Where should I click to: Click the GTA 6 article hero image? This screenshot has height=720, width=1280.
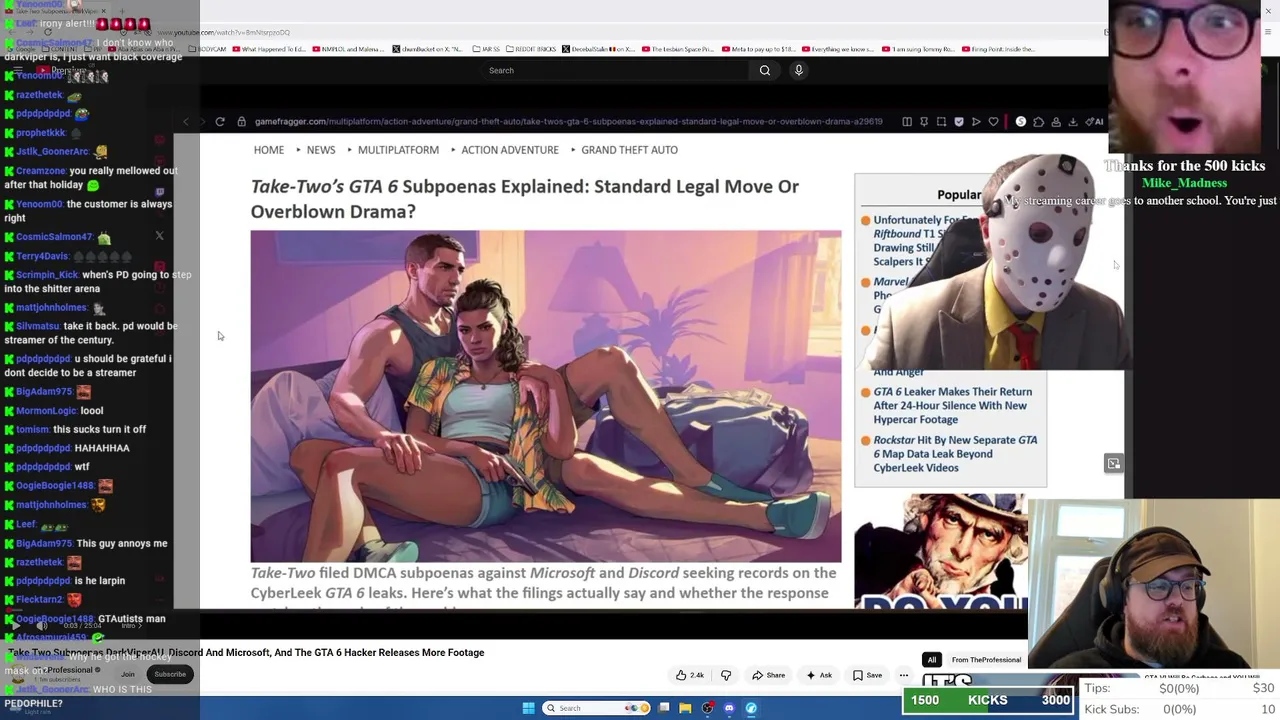[x=546, y=396]
